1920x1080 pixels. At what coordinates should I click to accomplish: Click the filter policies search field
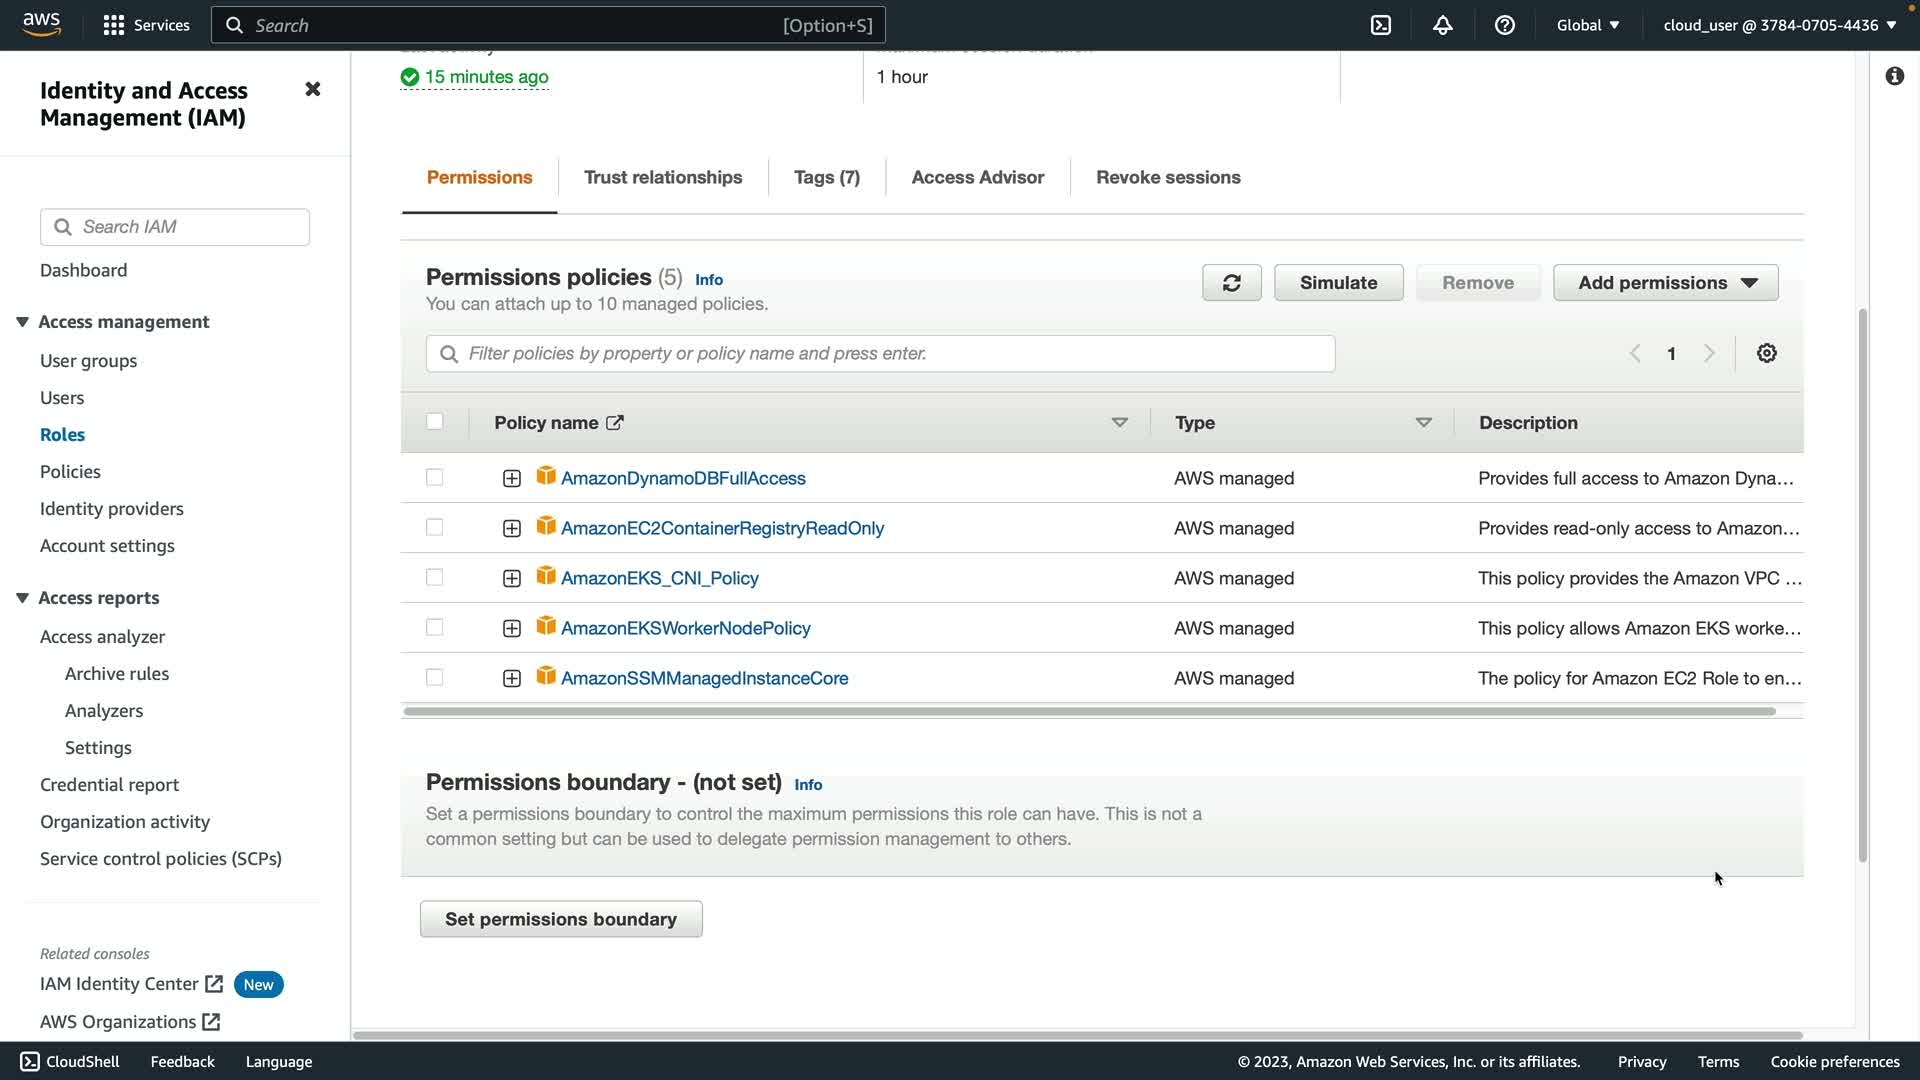click(x=880, y=353)
